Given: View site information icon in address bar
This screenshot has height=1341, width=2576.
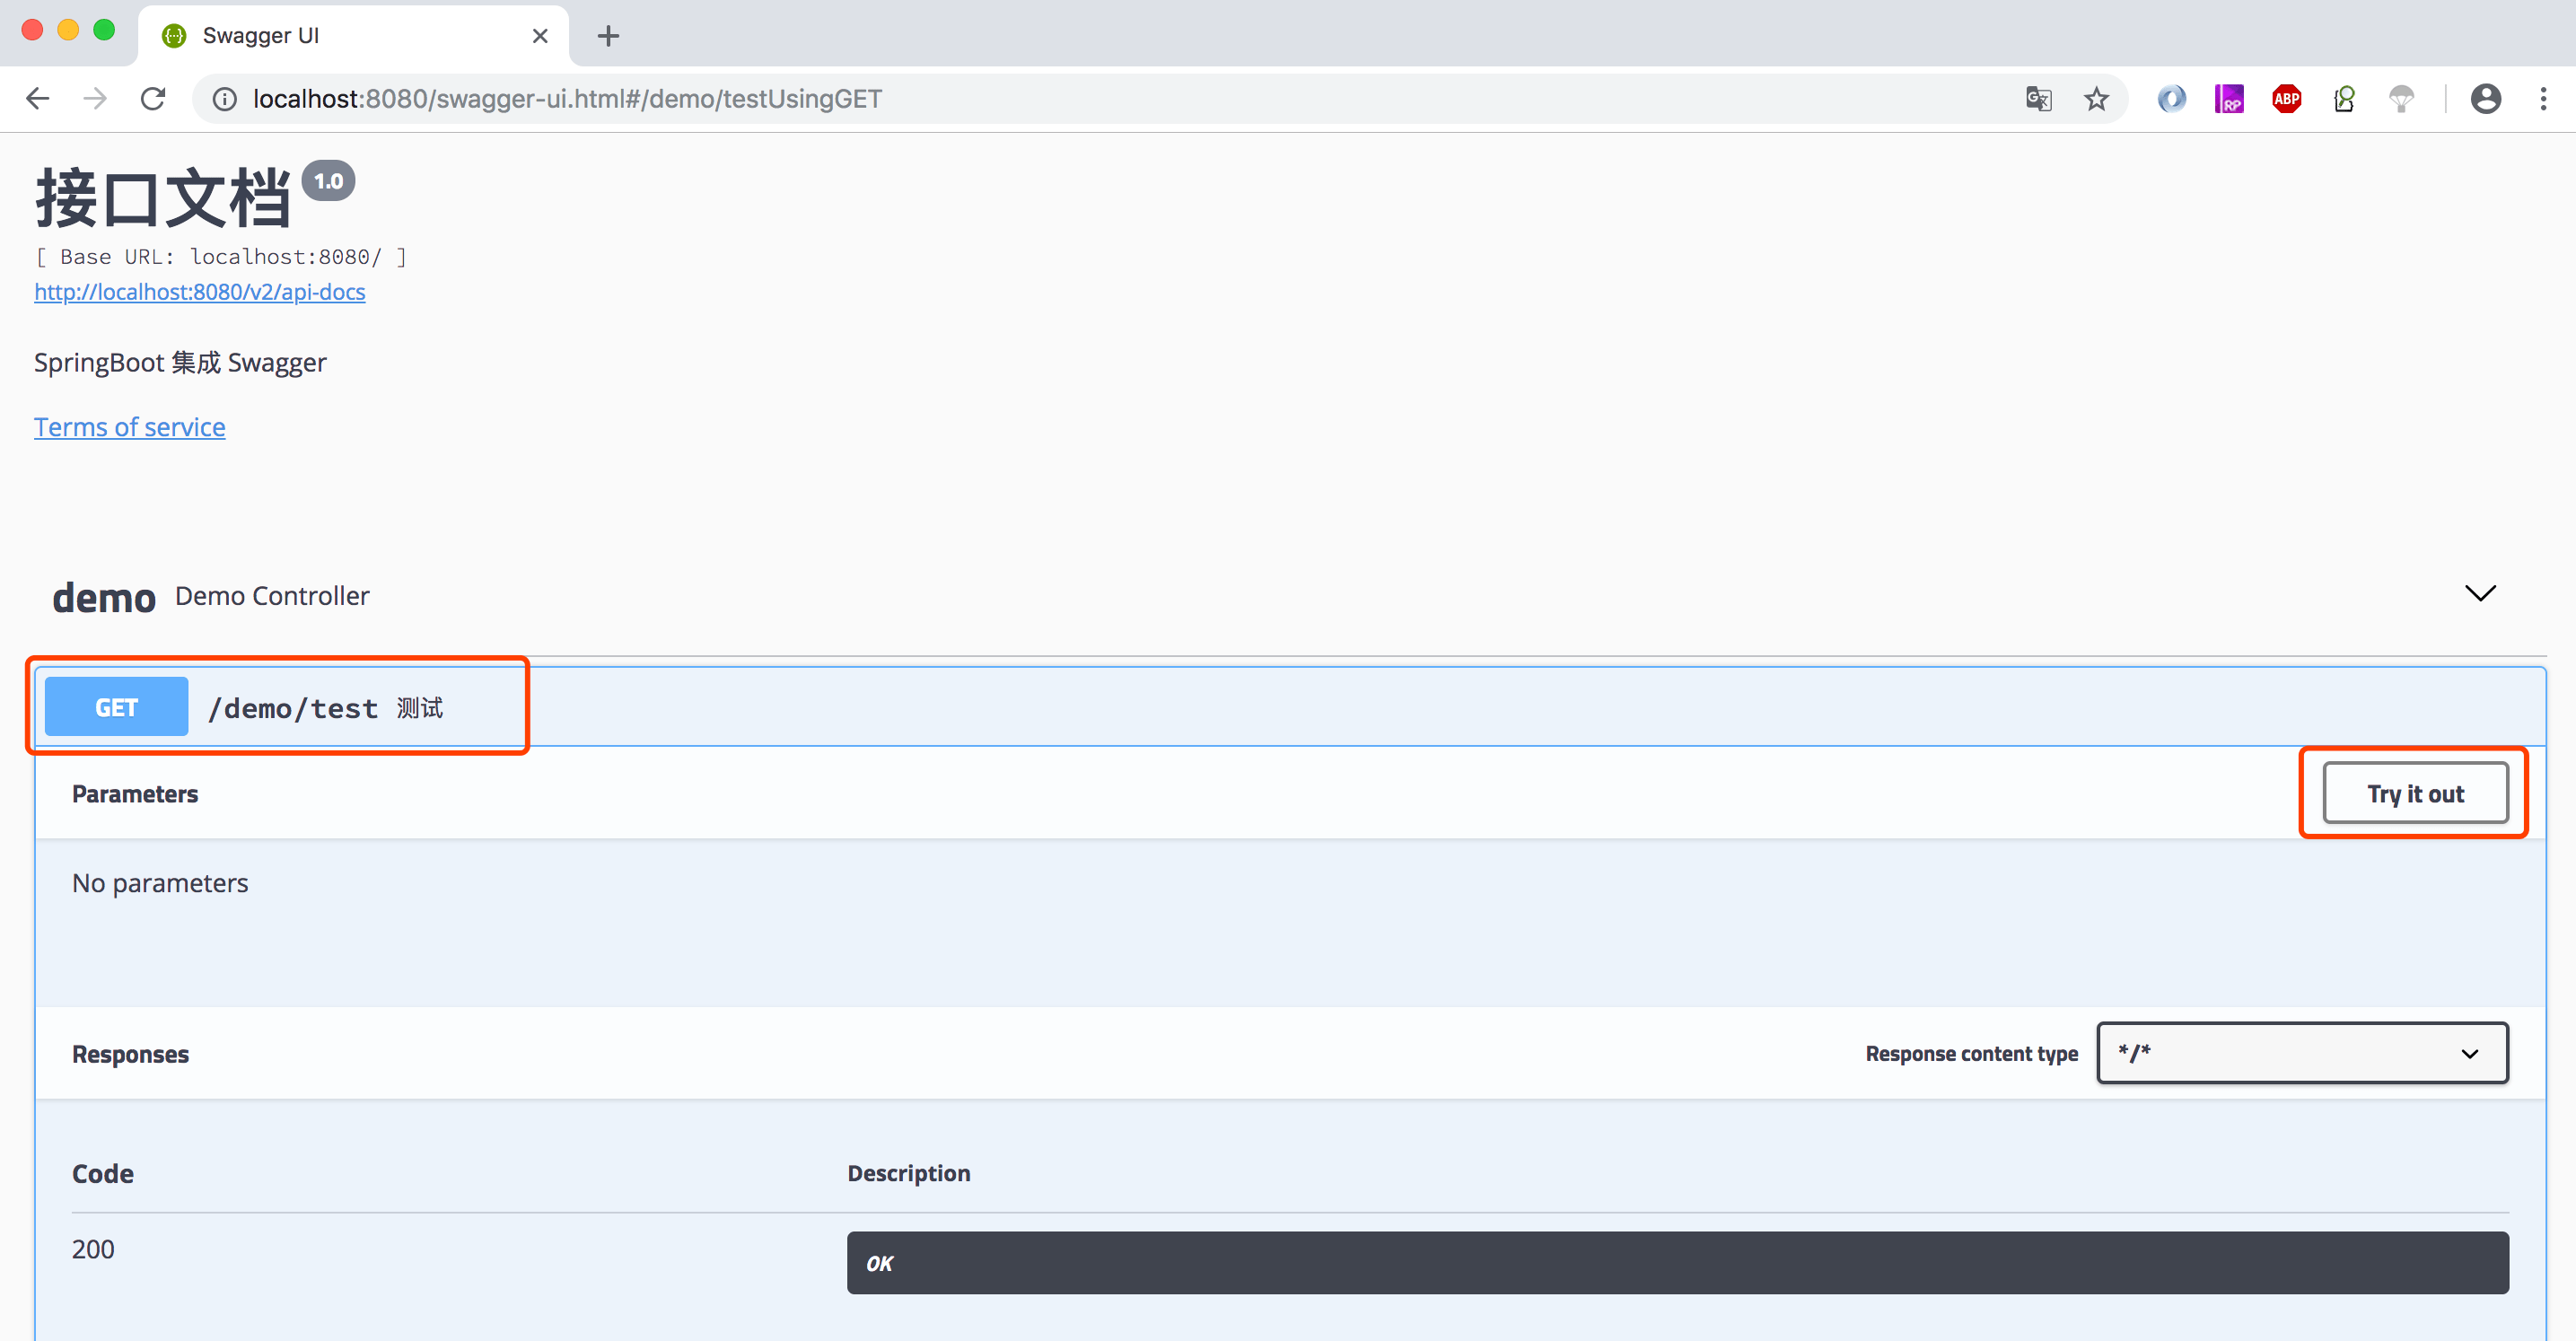Looking at the screenshot, I should 225,99.
